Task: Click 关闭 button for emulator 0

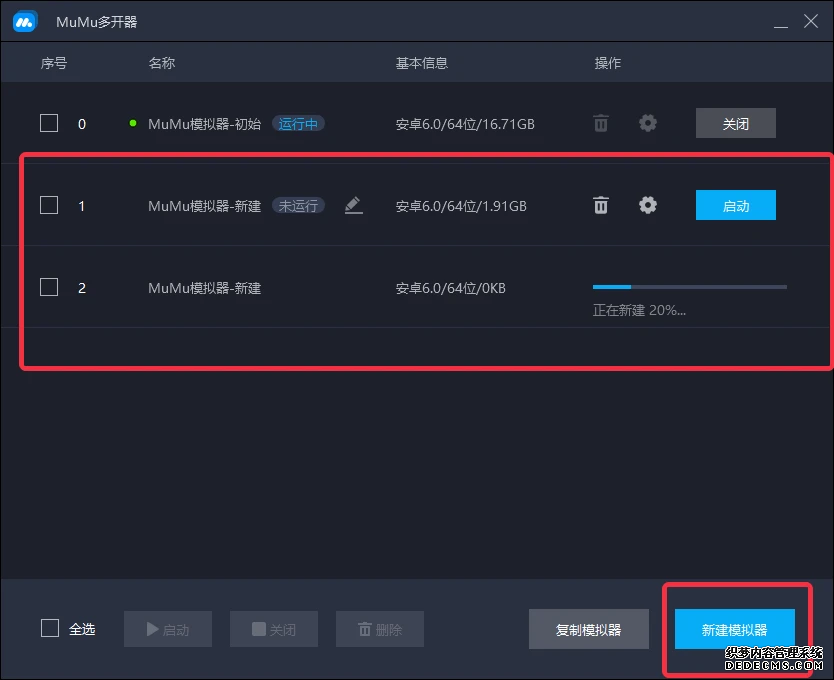Action: [736, 123]
